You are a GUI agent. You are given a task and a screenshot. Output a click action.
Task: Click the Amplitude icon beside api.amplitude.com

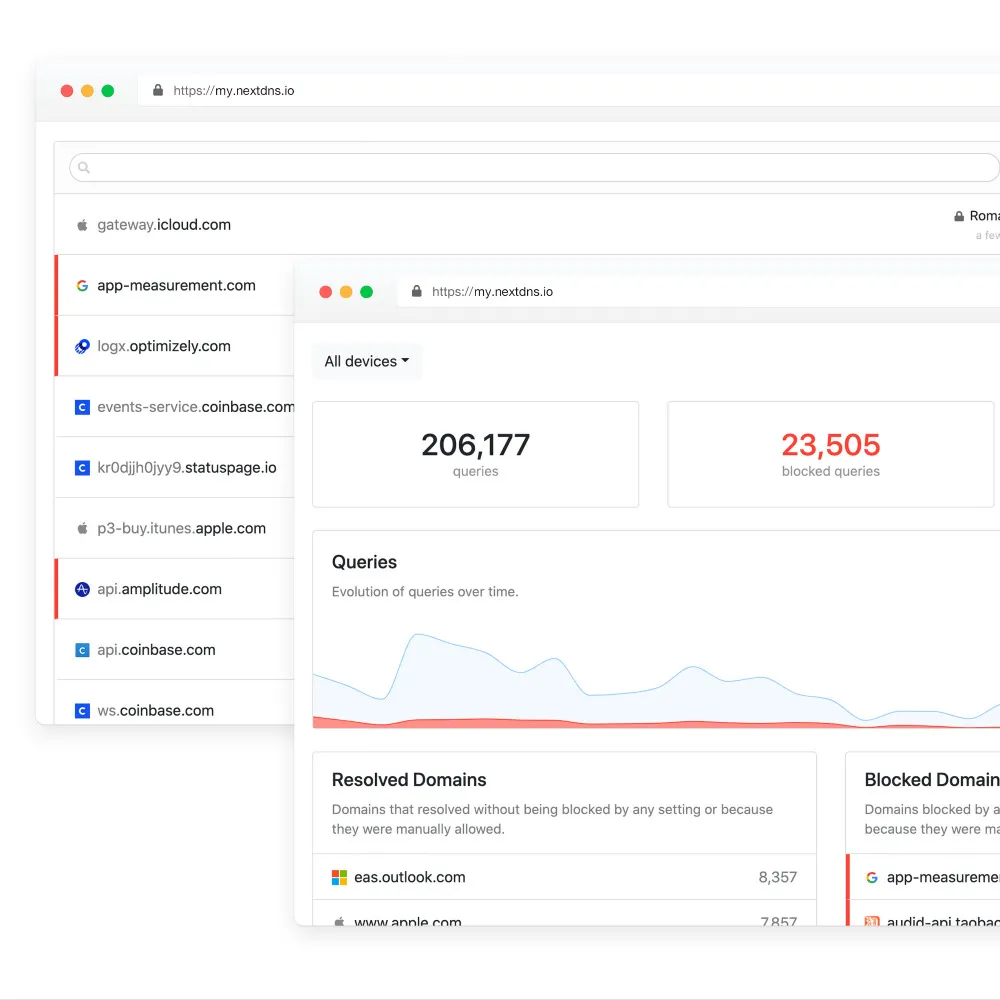(x=82, y=589)
